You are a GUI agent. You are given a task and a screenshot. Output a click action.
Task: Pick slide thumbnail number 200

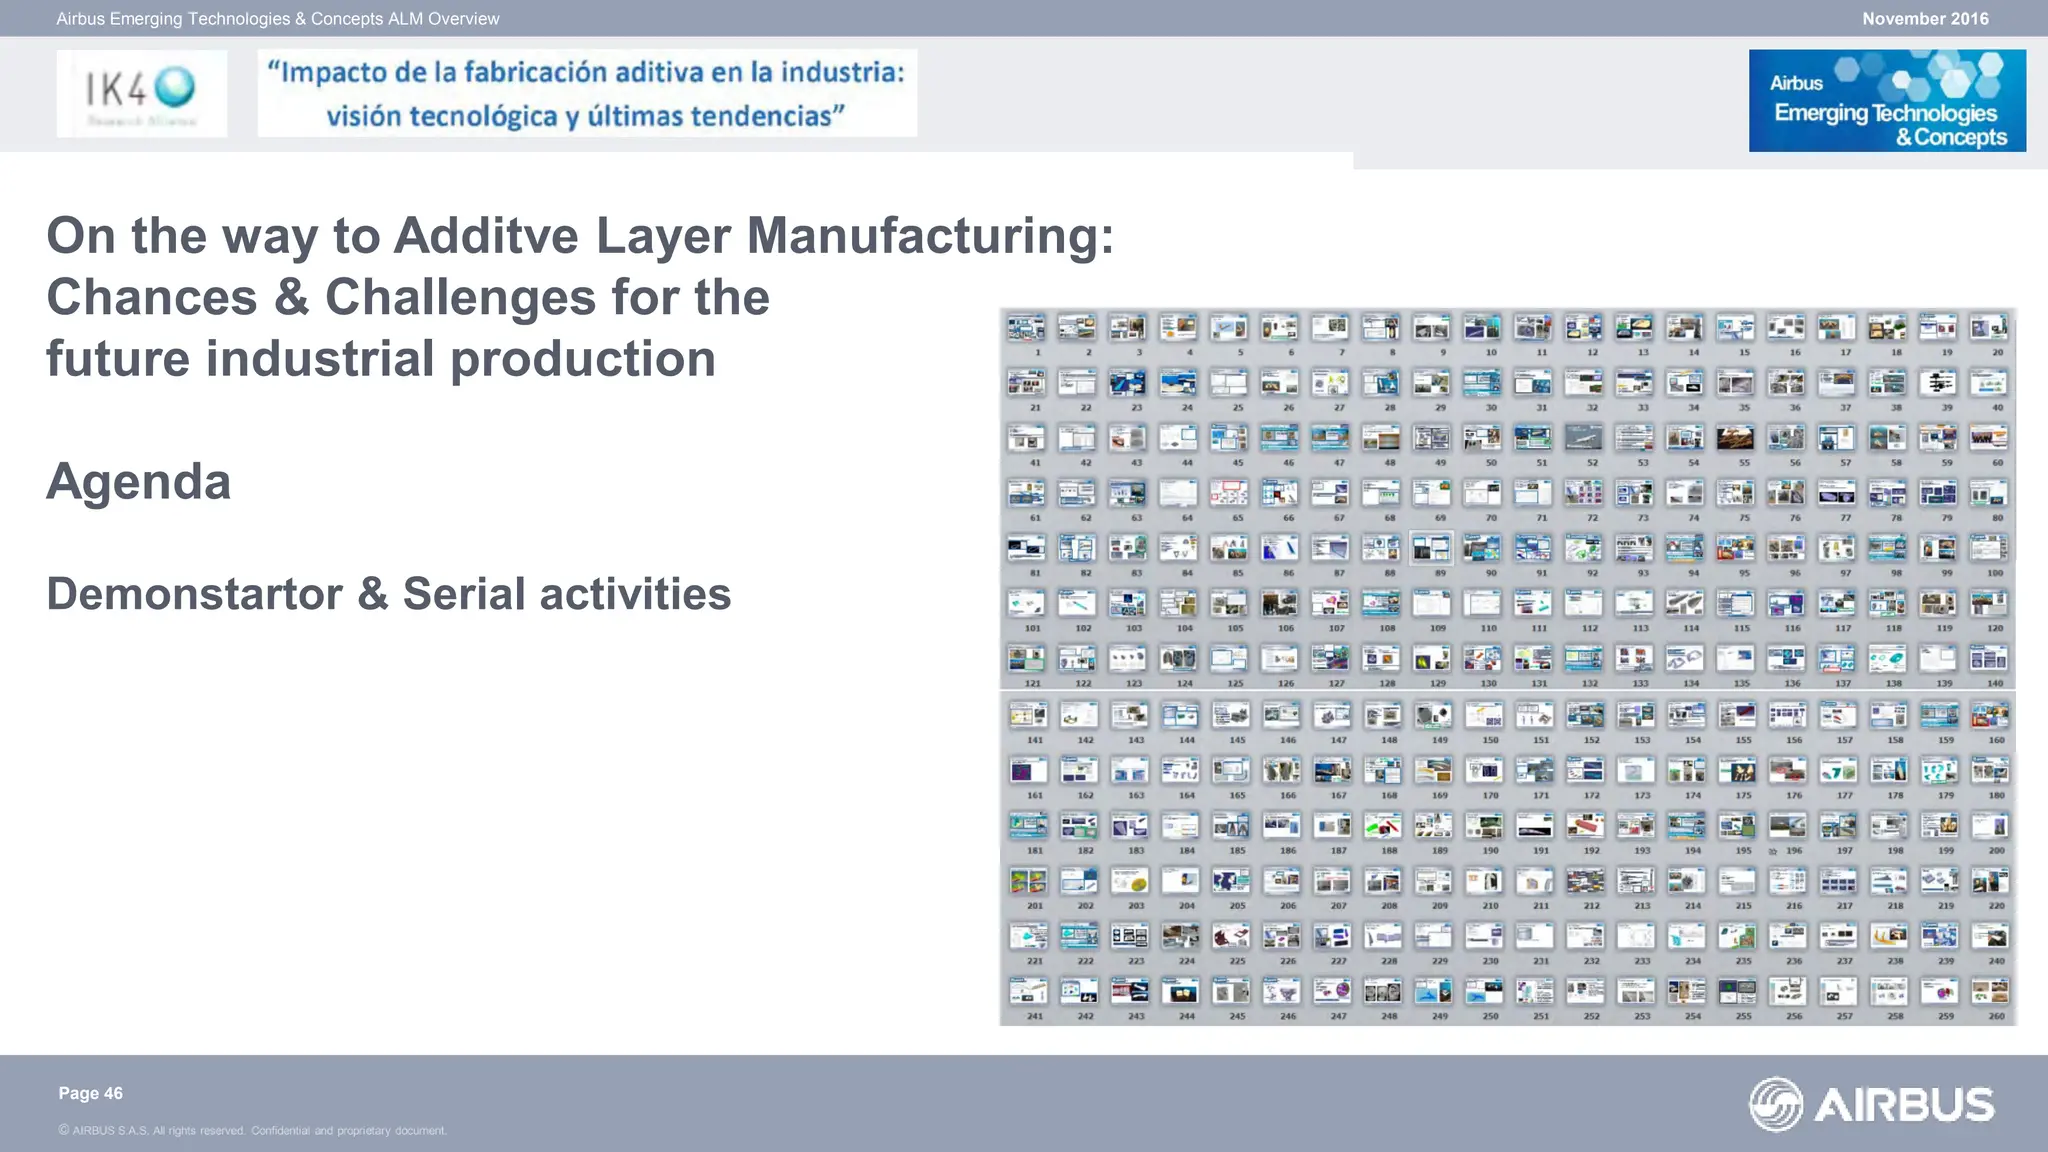[x=1990, y=826]
